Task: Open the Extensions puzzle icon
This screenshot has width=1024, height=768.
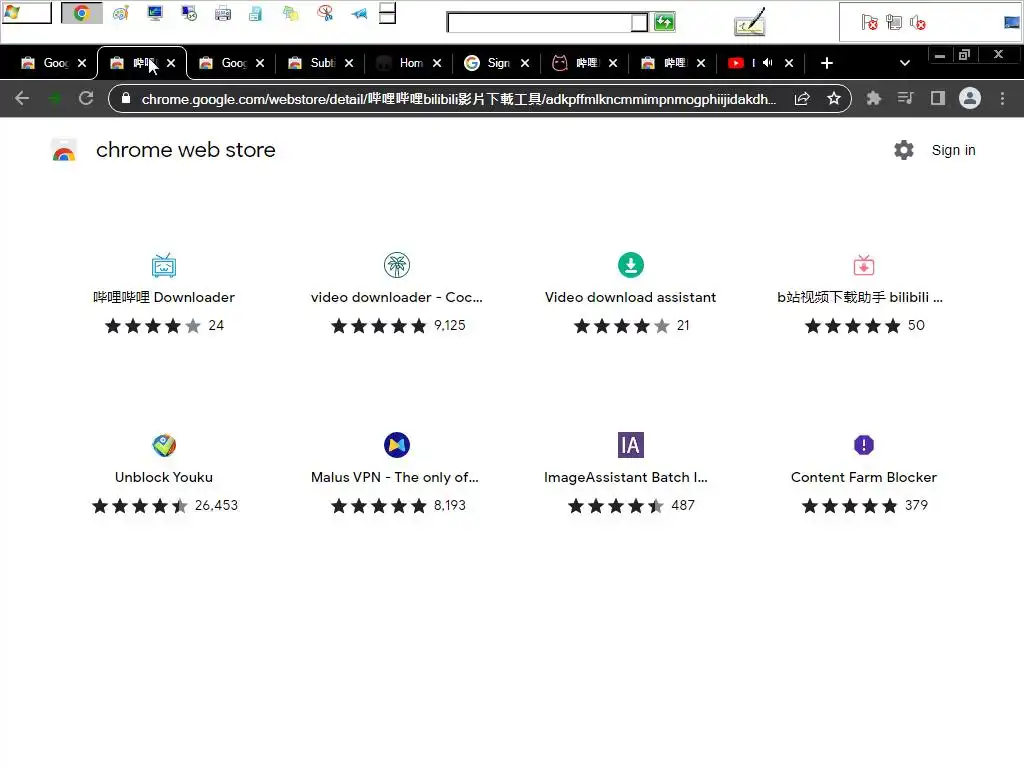Action: coord(873,99)
